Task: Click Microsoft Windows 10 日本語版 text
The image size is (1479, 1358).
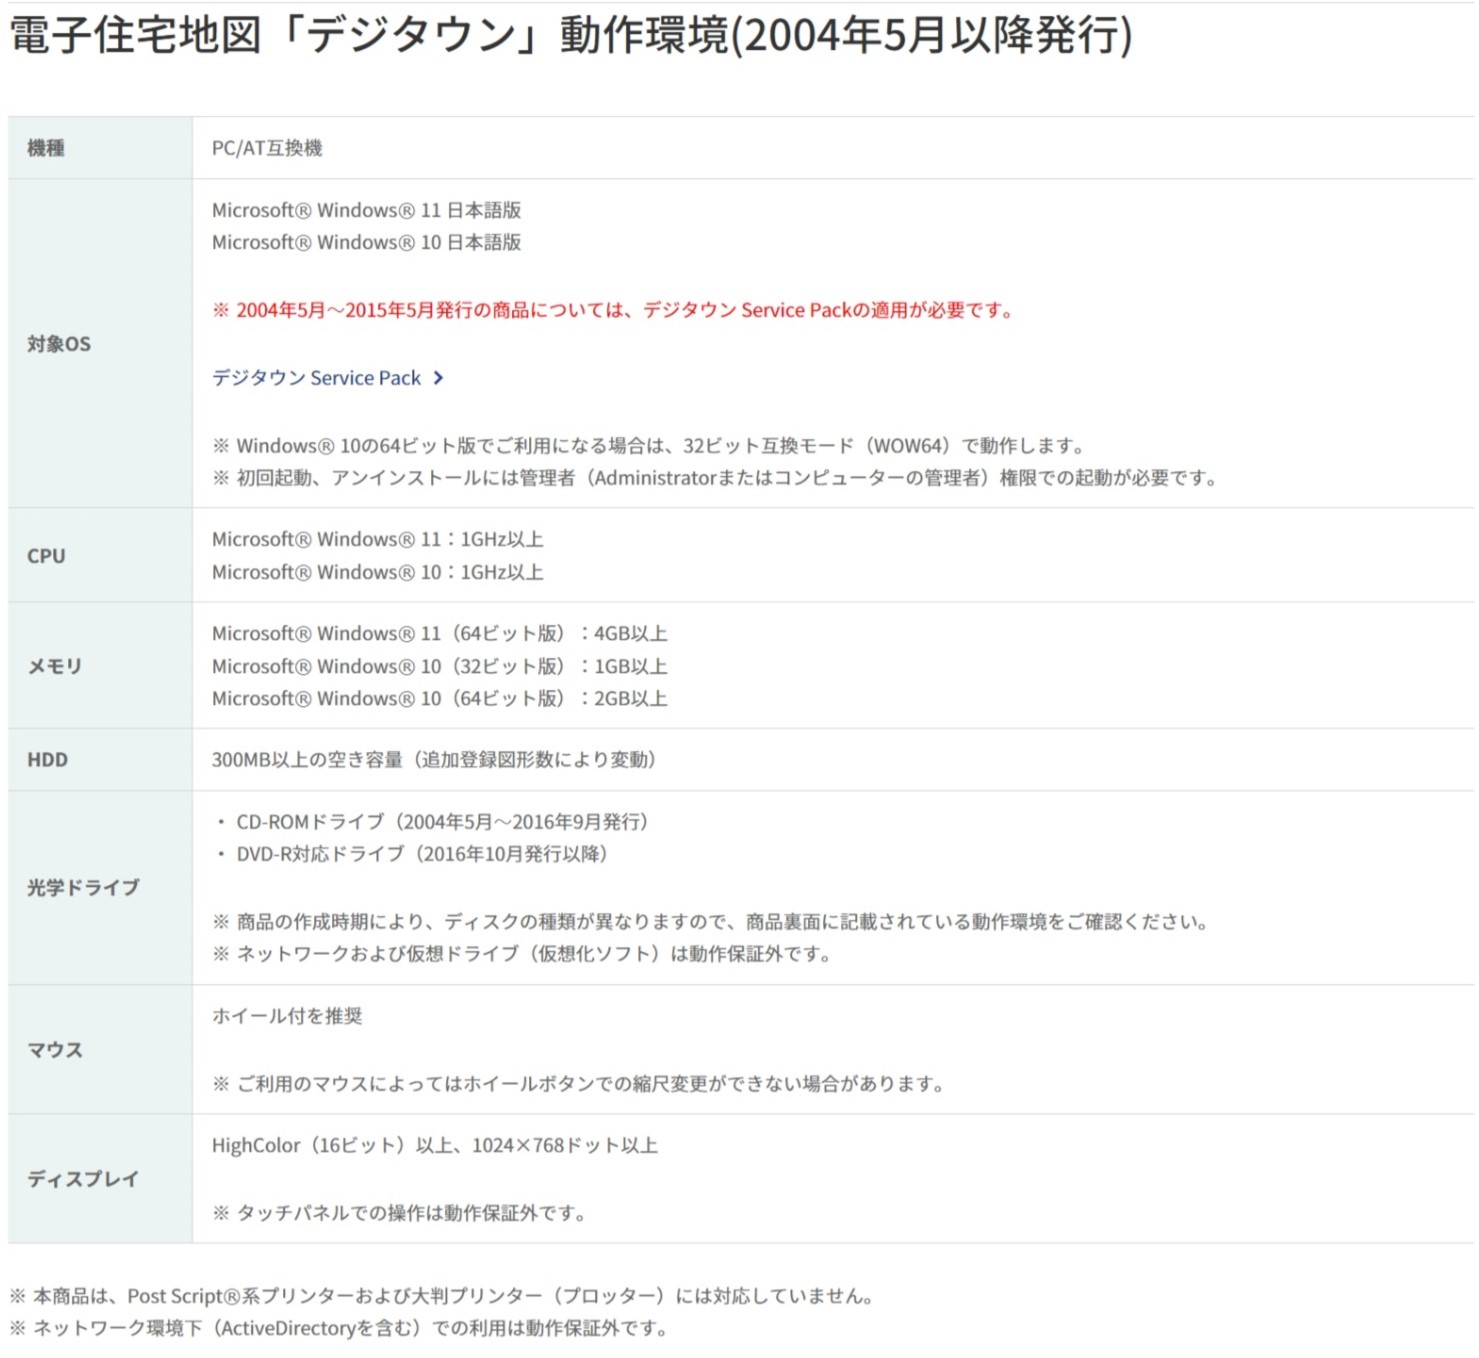Action: pyautogui.click(x=366, y=242)
